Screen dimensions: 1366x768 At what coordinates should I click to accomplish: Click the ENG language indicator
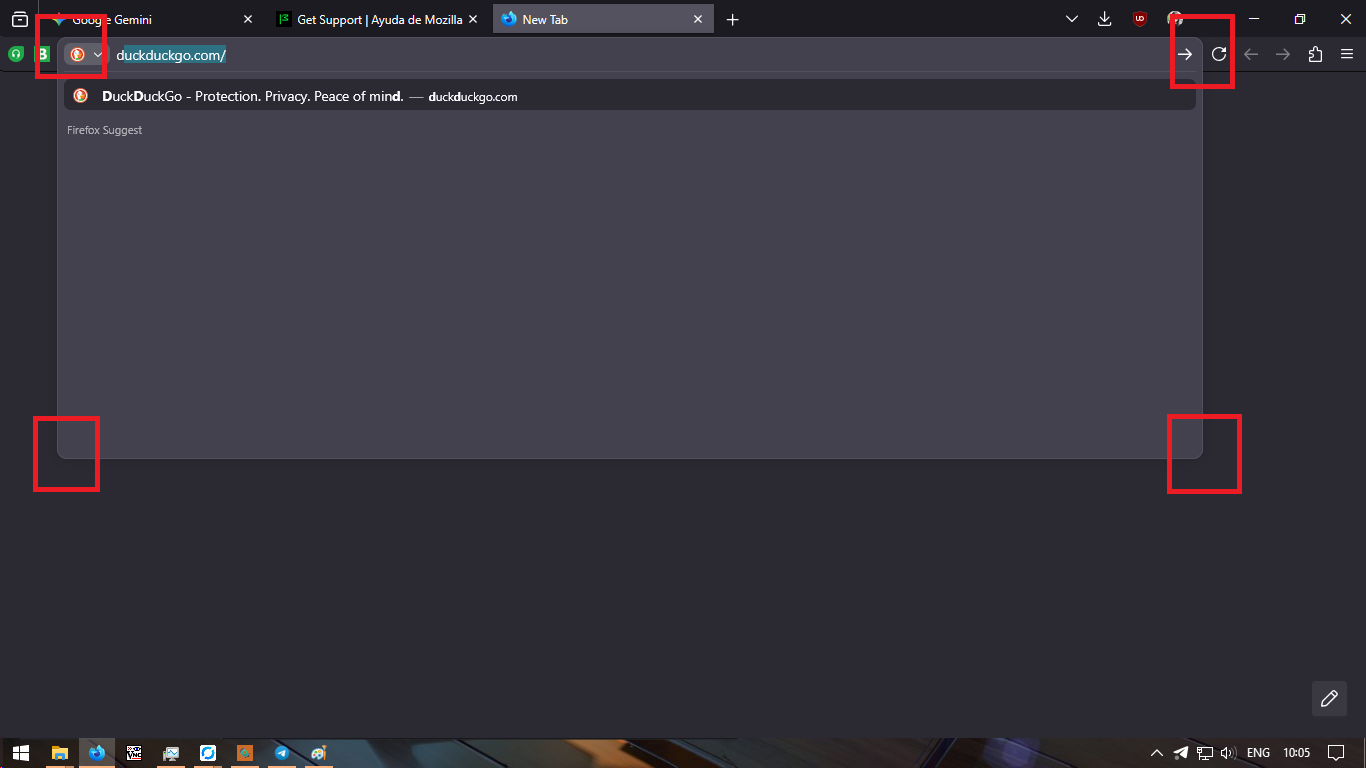1258,753
